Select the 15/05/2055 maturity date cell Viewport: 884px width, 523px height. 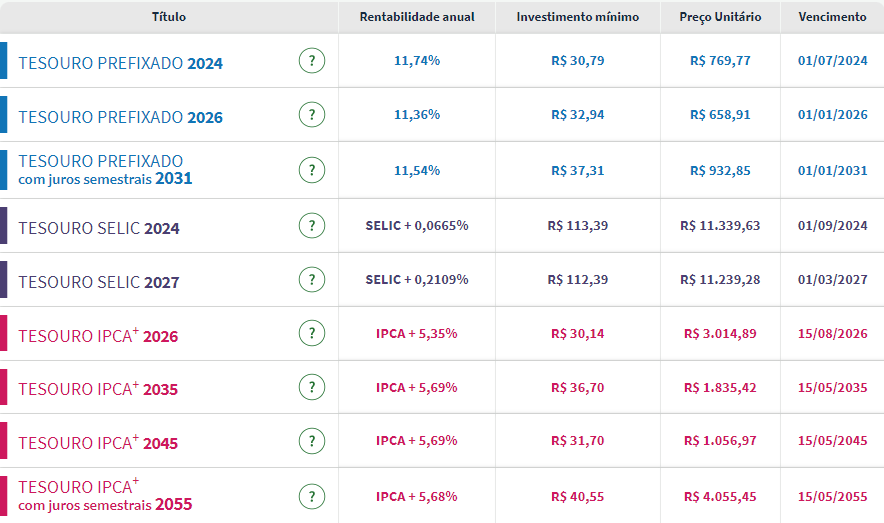[x=832, y=496]
